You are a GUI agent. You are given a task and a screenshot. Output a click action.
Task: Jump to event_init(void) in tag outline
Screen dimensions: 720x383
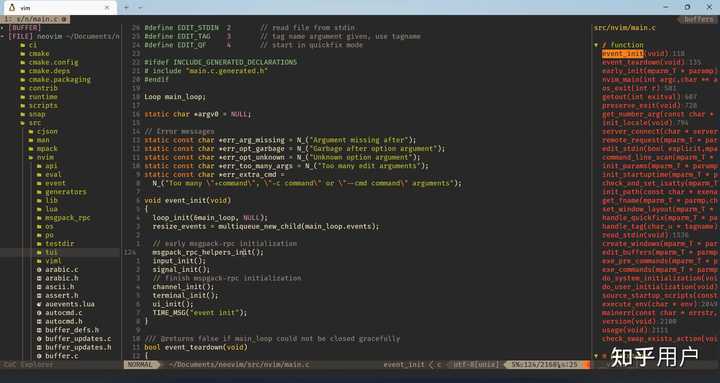[643, 54]
